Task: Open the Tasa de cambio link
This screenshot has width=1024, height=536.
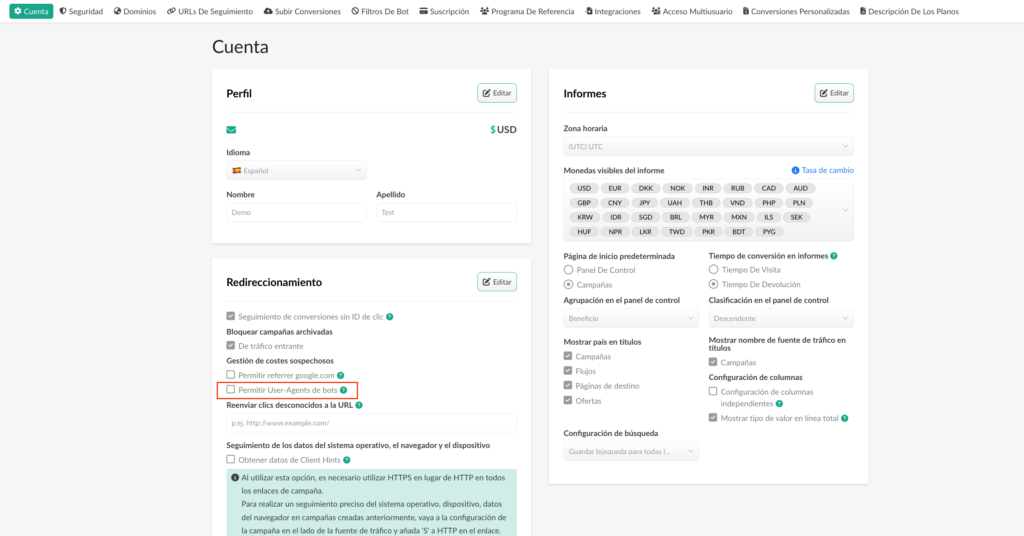Action: click(827, 170)
